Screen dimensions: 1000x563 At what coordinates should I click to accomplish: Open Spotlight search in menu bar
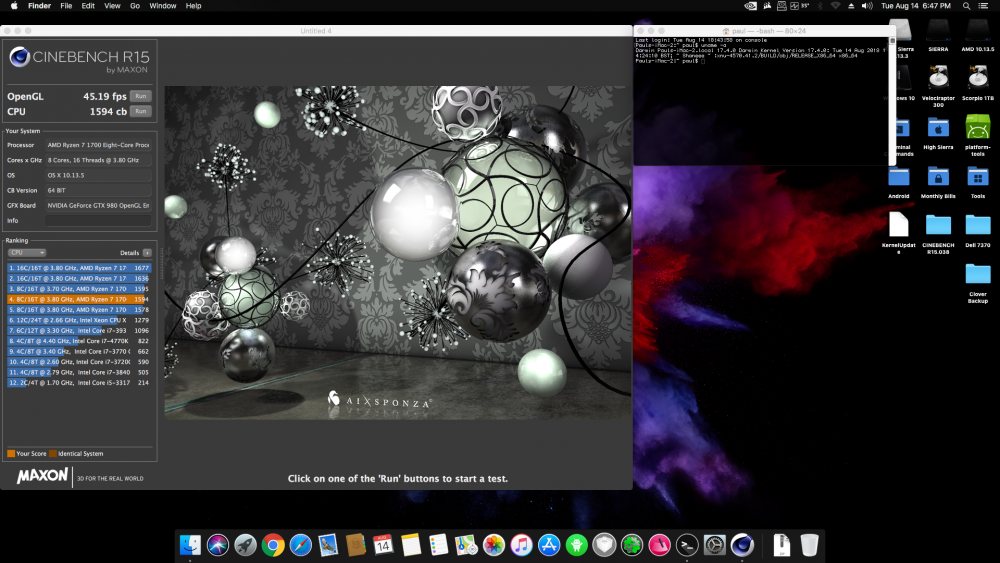click(x=967, y=6)
